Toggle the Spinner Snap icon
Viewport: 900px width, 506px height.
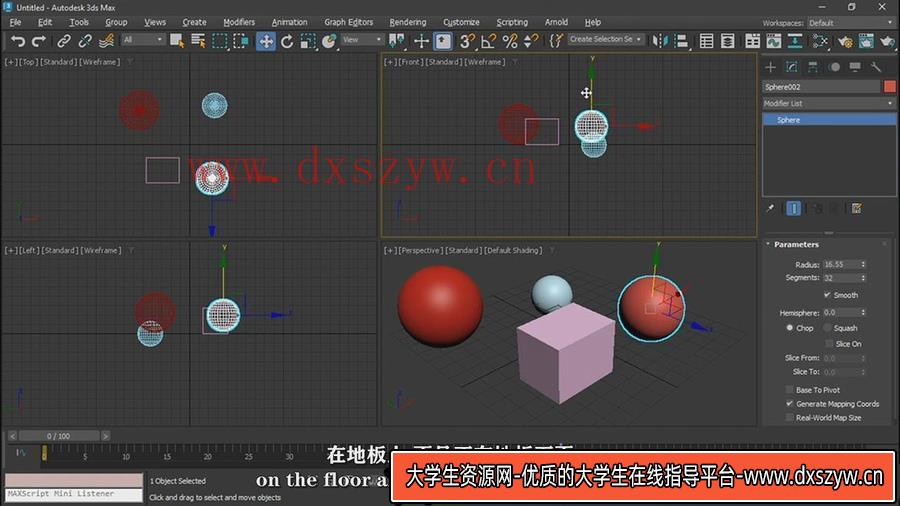tap(532, 41)
